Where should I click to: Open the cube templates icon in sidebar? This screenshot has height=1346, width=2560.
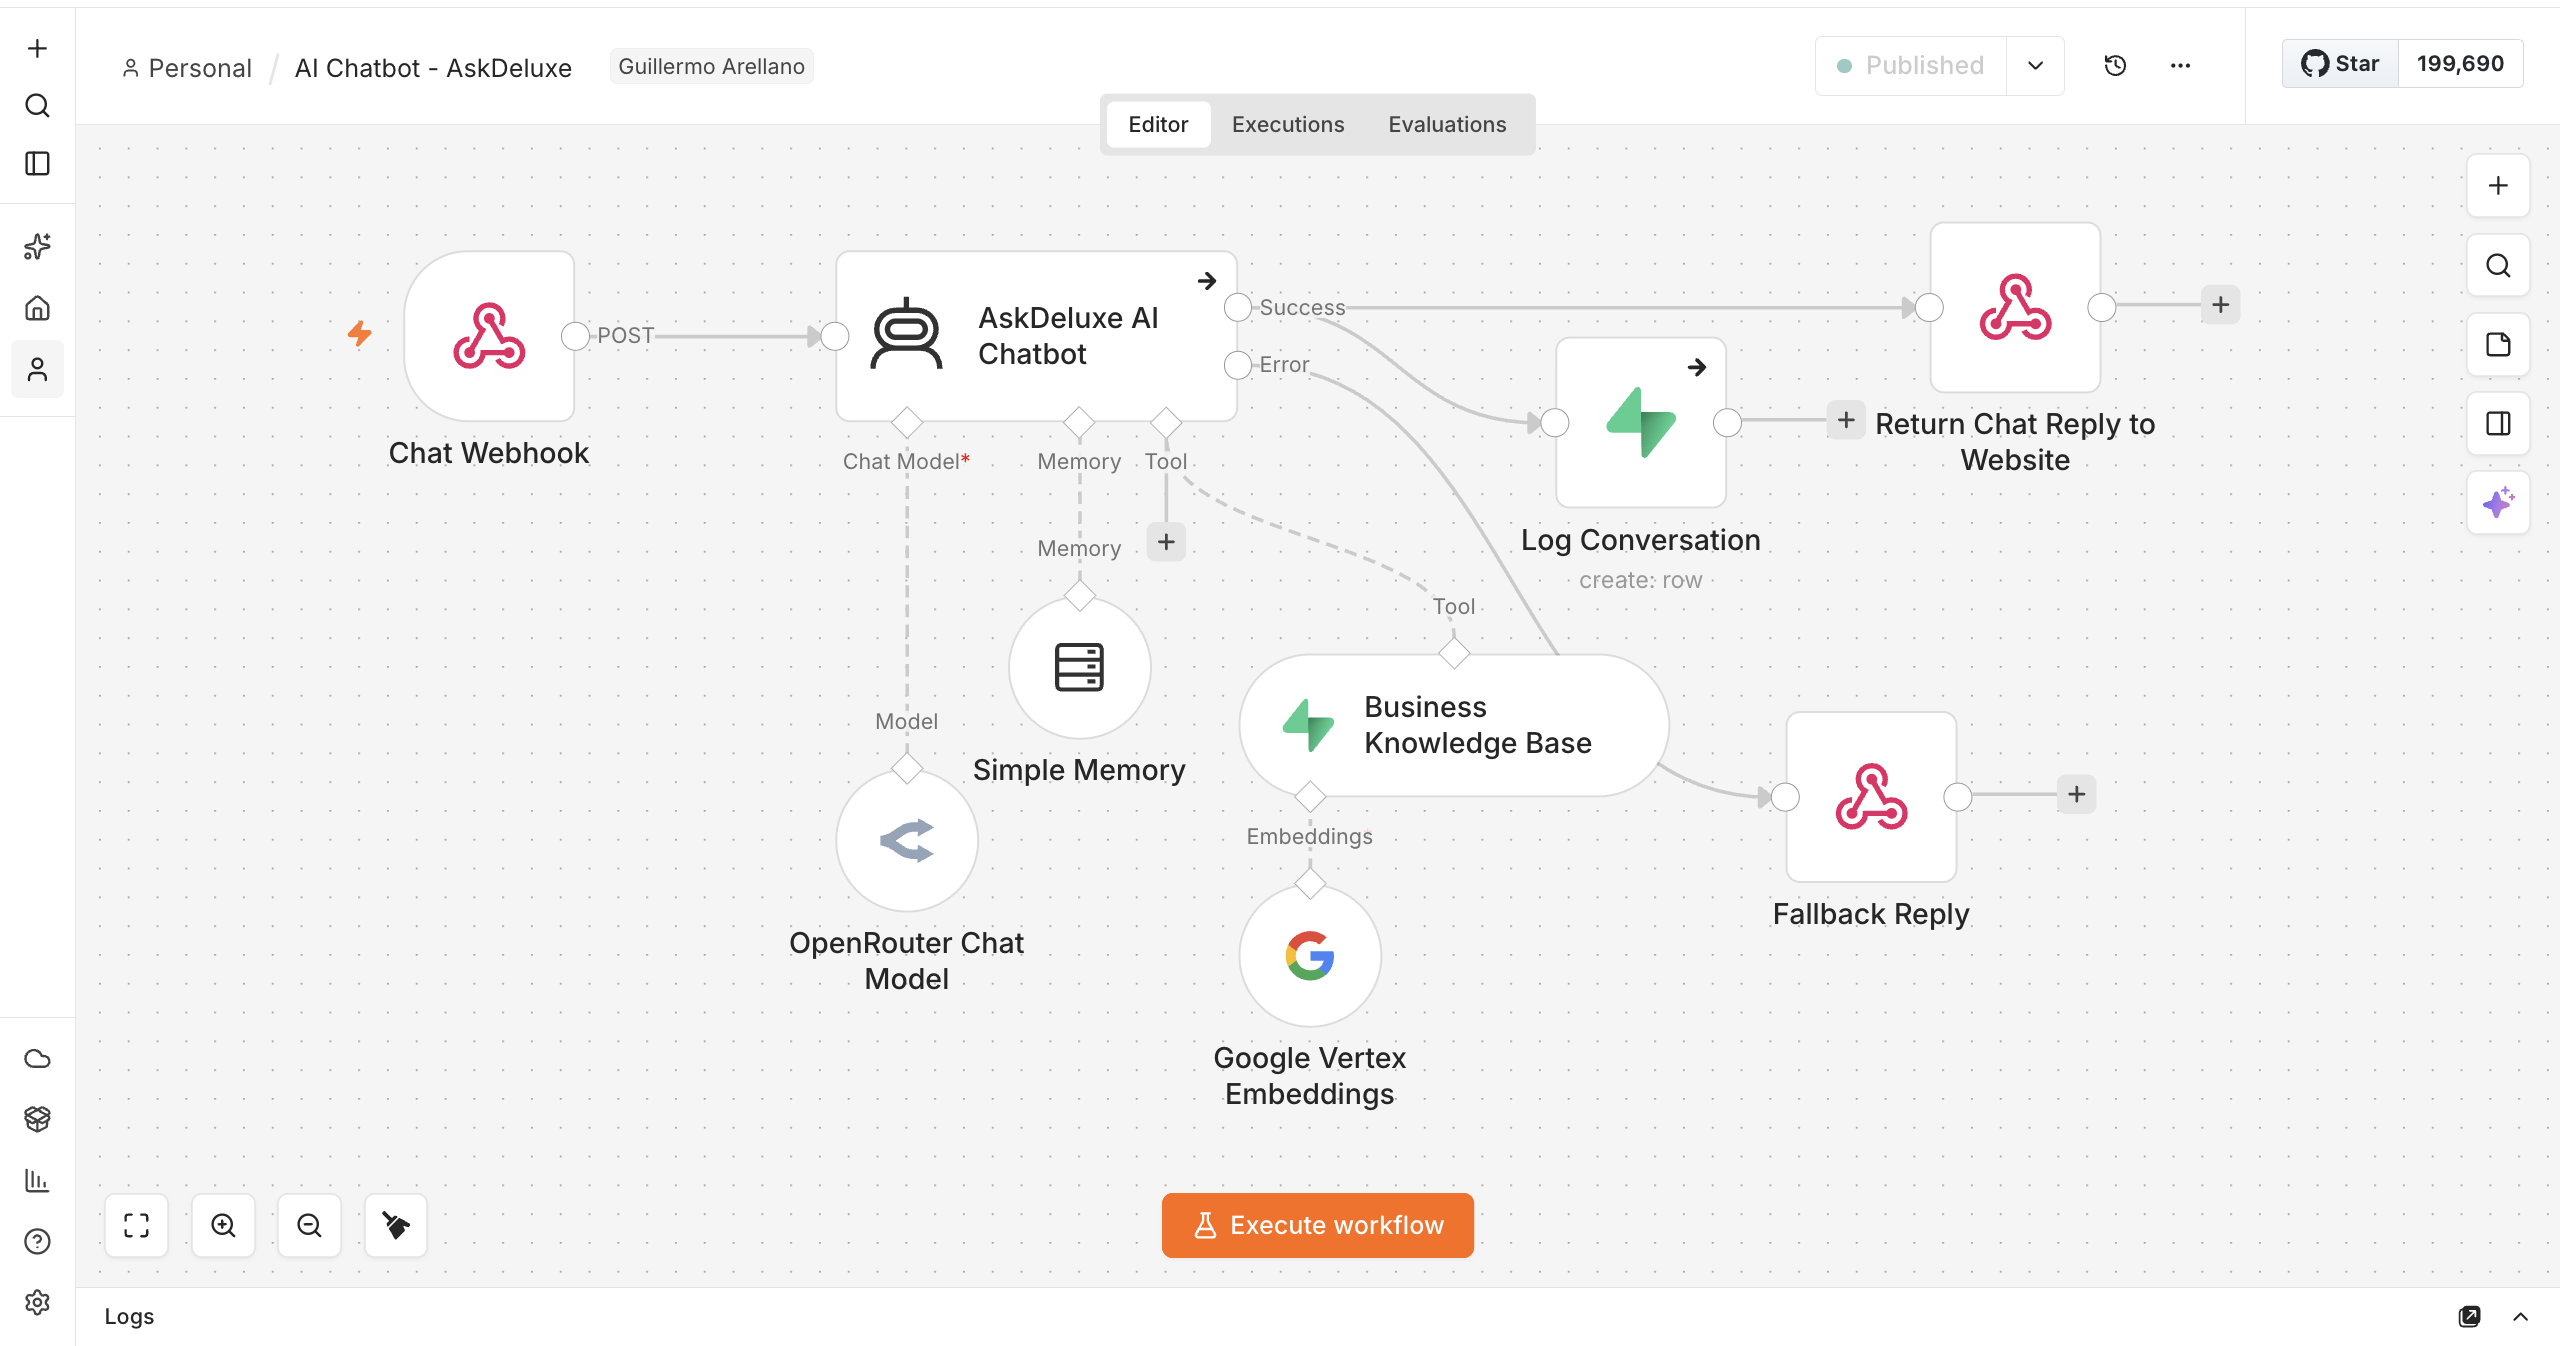coord(37,1119)
